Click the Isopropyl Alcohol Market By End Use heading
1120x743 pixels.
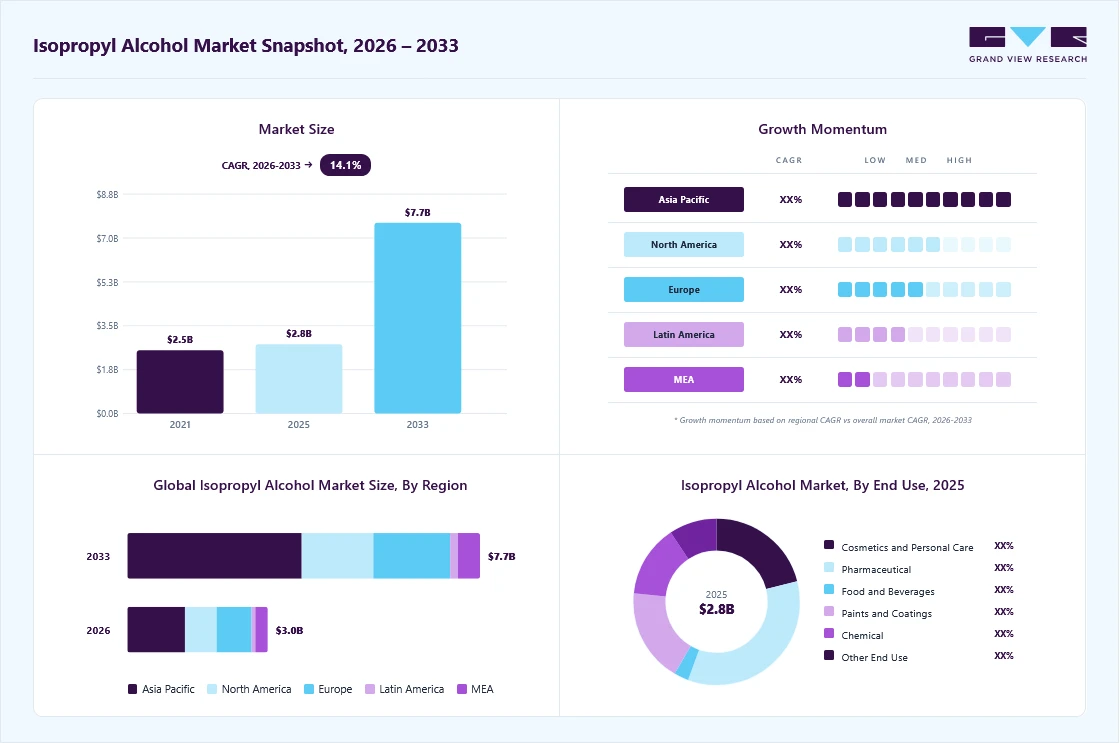coord(822,485)
